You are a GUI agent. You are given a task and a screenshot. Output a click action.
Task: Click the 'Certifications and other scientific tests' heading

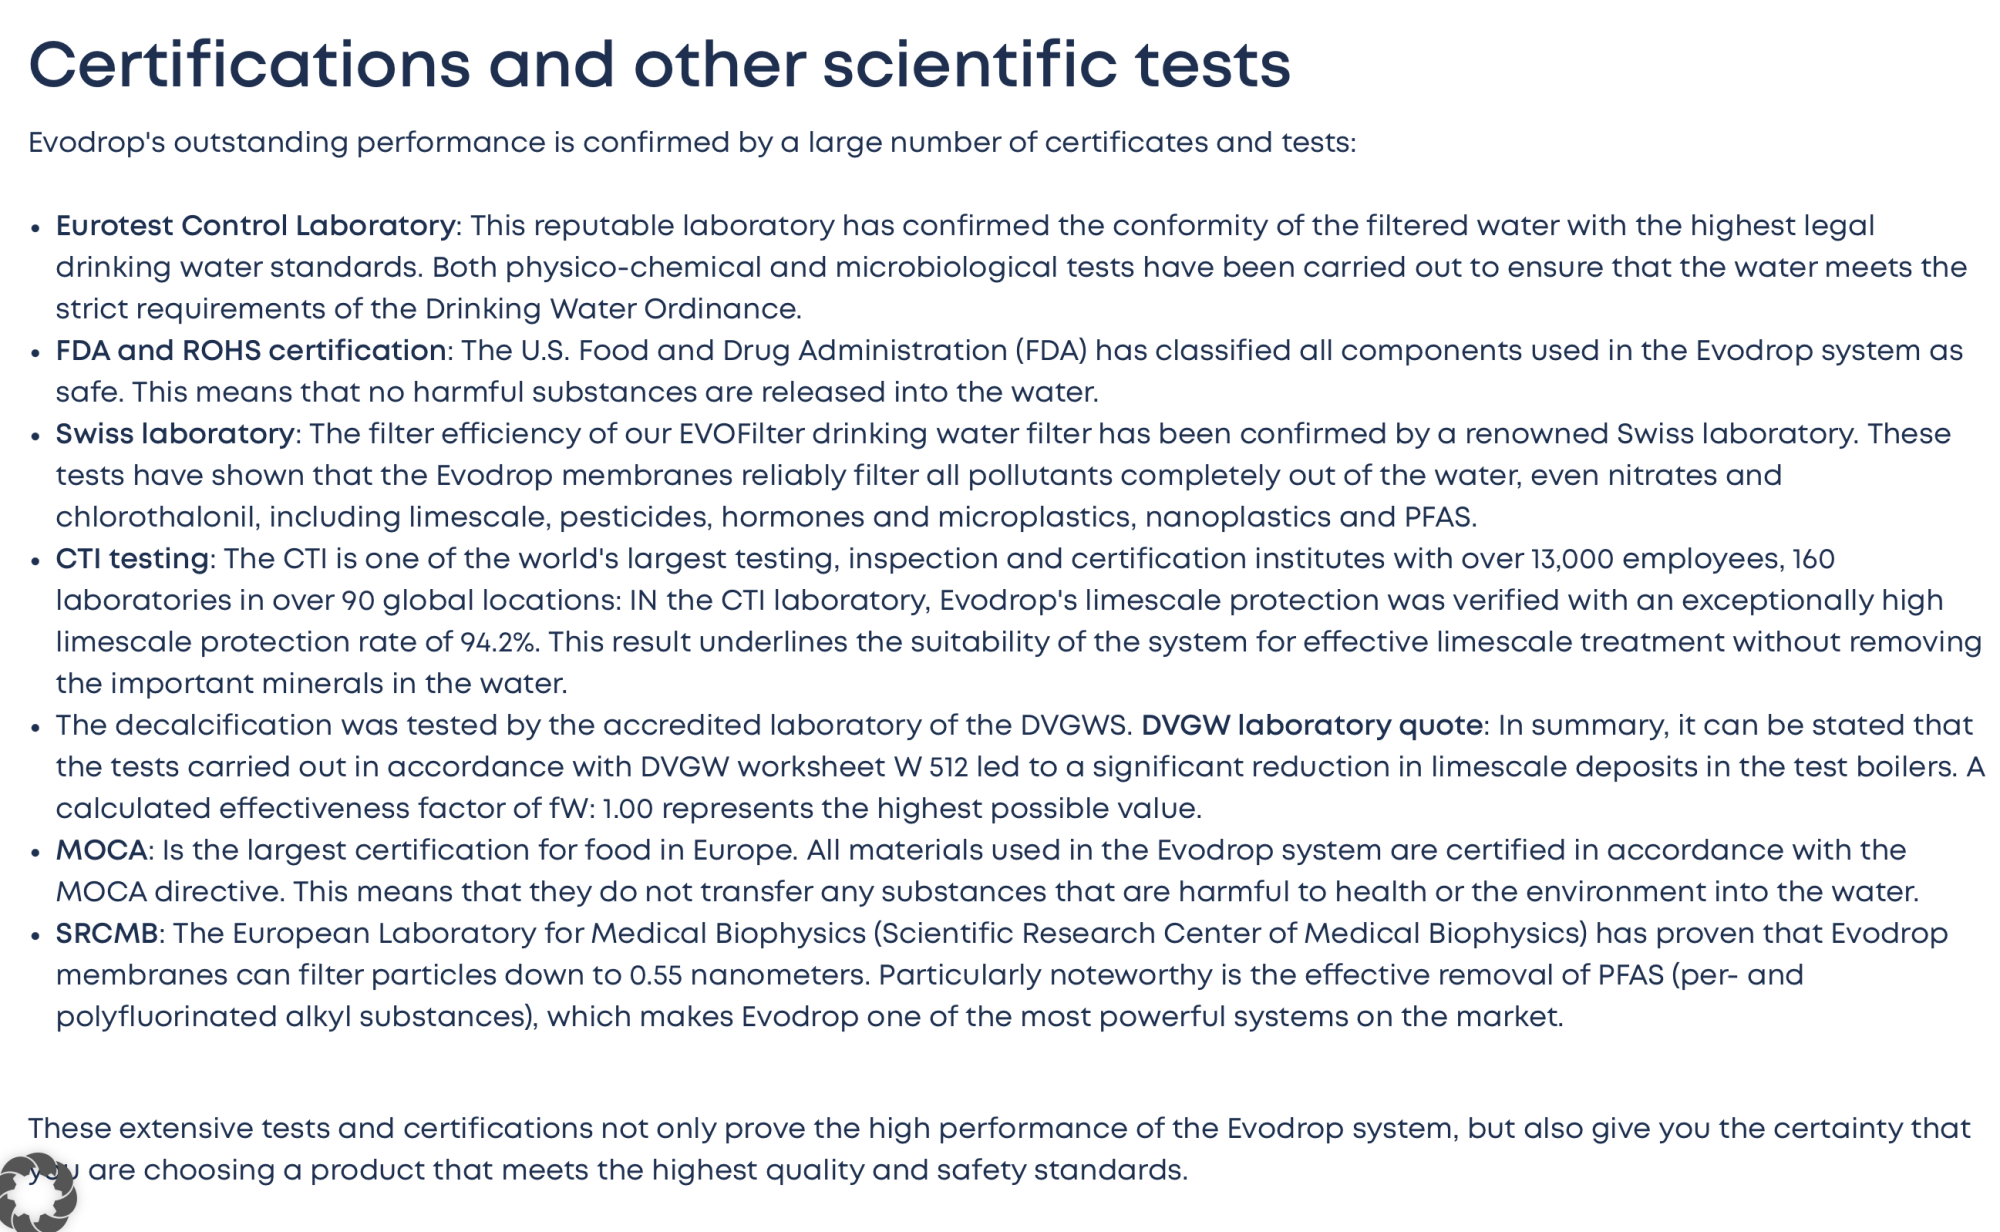pos(660,65)
